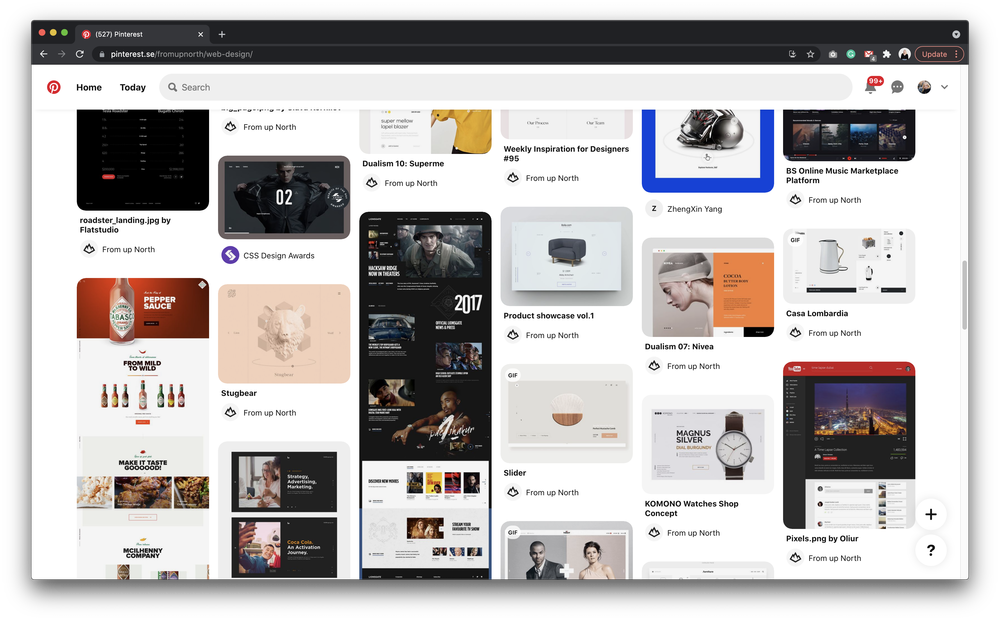Open the Chrome extensions puzzle icon
The width and height of the screenshot is (1000, 621).
886,54
